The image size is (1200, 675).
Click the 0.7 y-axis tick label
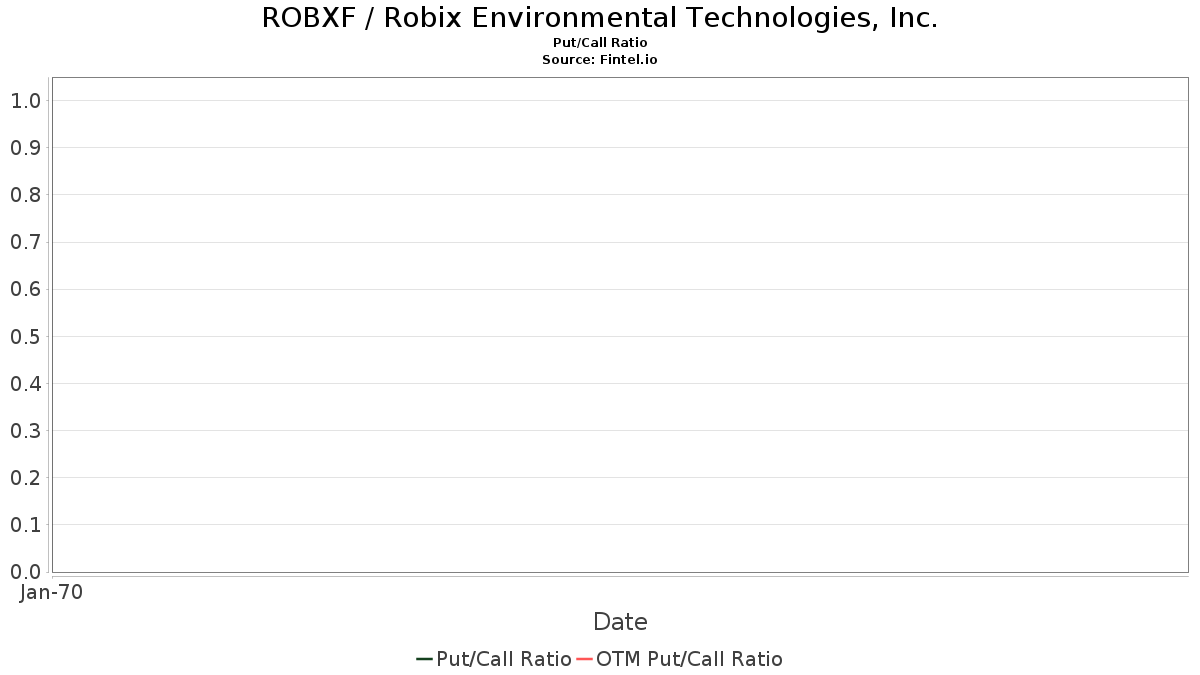25,242
